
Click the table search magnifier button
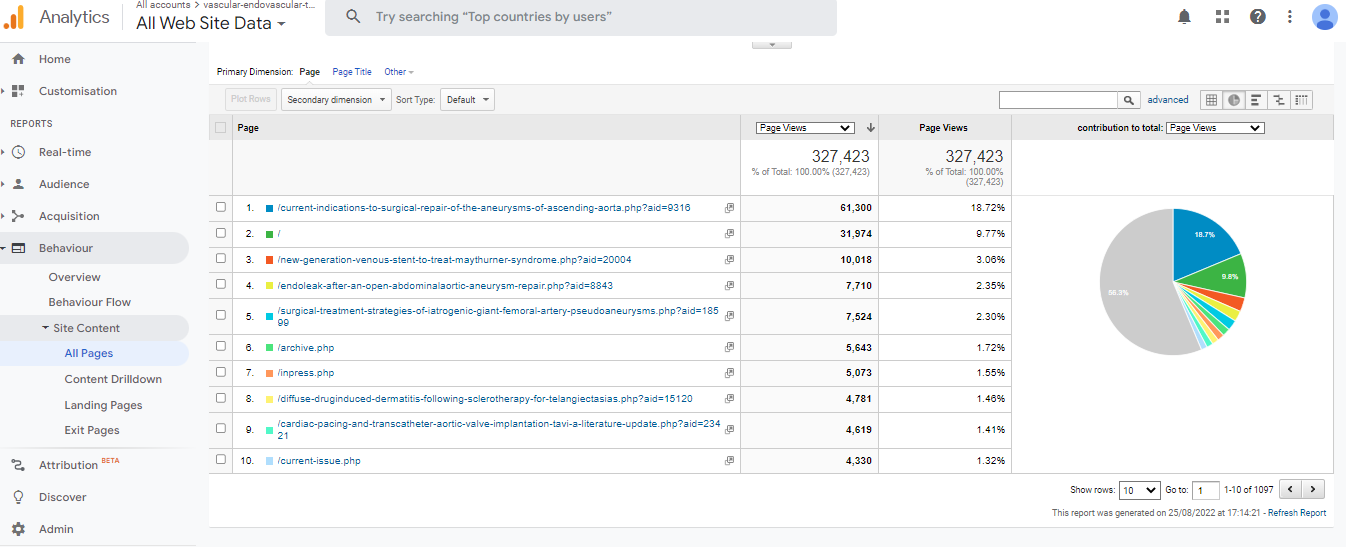tap(1129, 100)
